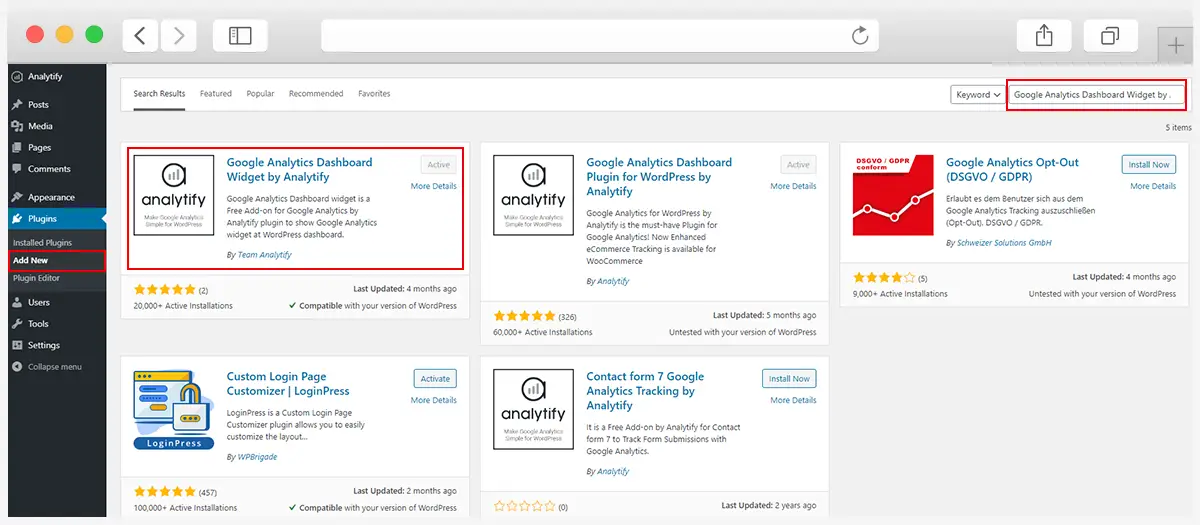The height and width of the screenshot is (525, 1200).
Task: Open the share icon in browser toolbar
Action: tap(1044, 36)
